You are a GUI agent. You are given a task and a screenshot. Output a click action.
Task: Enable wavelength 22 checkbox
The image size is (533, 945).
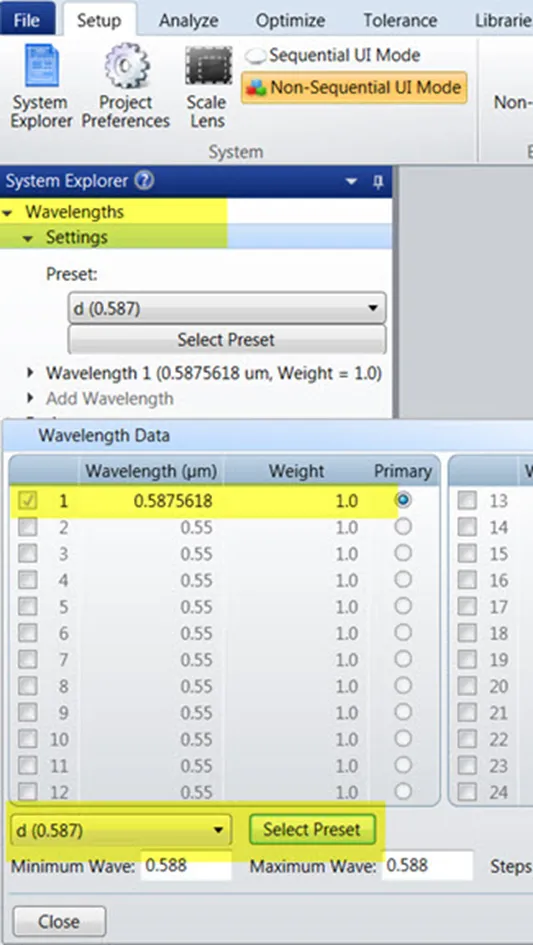(x=467, y=739)
